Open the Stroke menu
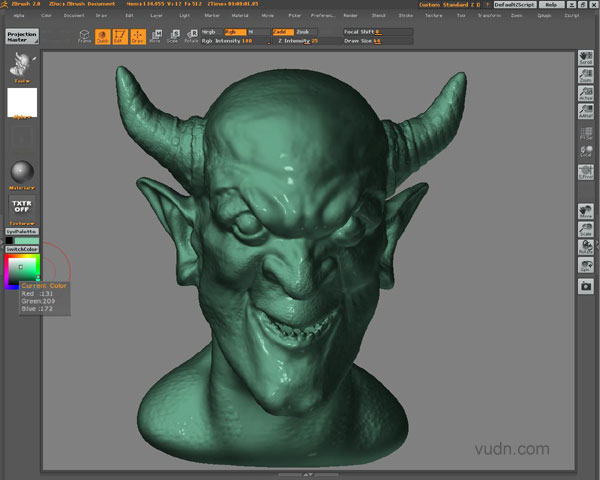The width and height of the screenshot is (600, 480). click(x=406, y=16)
